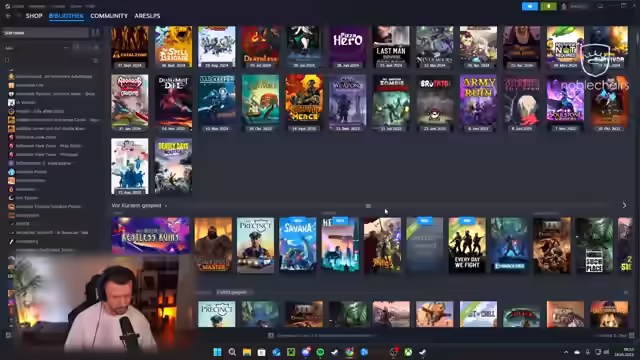Click the shelf drag handle icon

pyautogui.click(x=368, y=206)
